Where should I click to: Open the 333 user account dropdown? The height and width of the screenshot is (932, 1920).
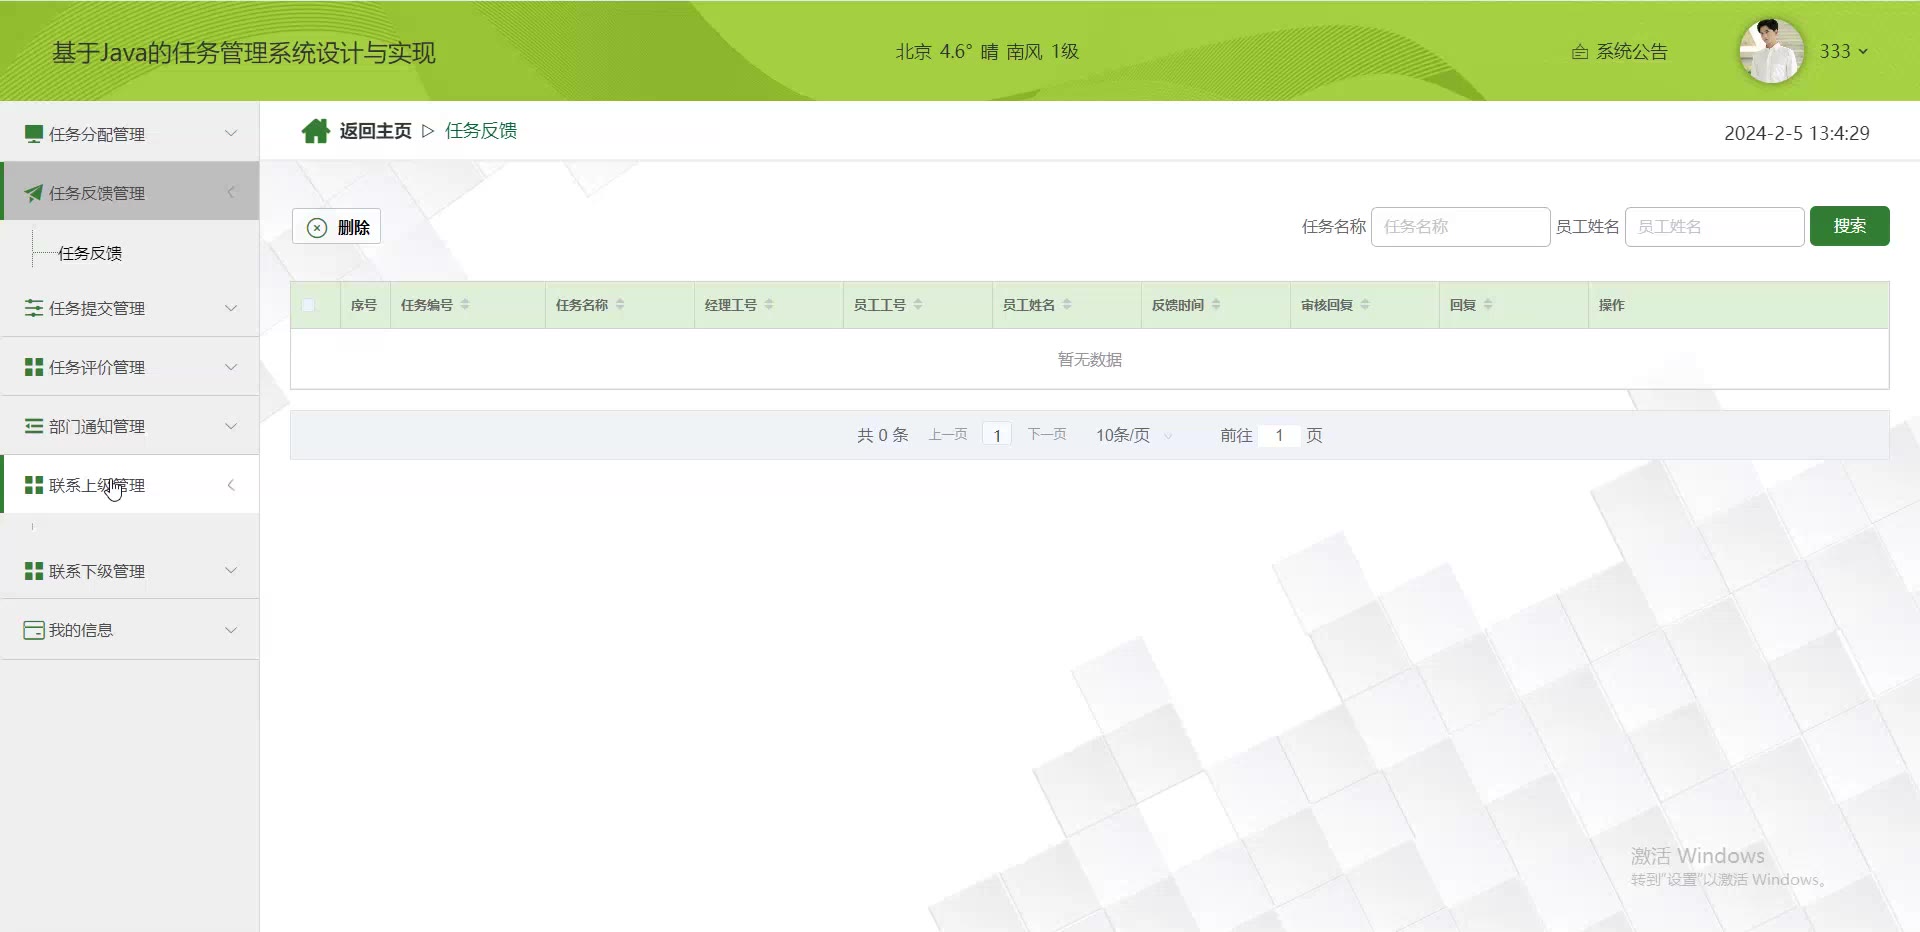click(1843, 51)
